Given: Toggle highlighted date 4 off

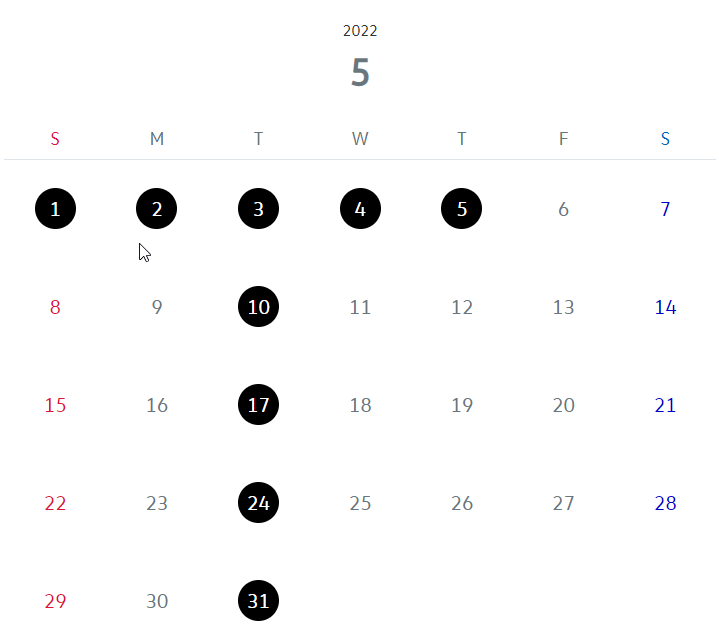Looking at the screenshot, I should click(360, 209).
